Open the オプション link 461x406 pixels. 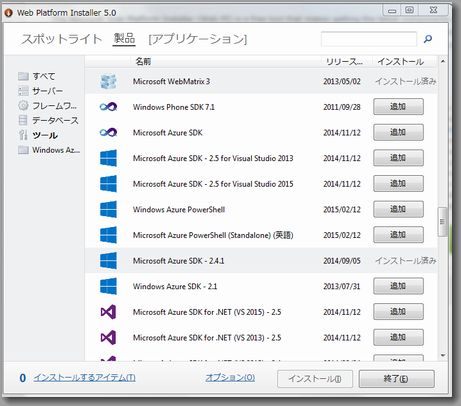pyautogui.click(x=230, y=377)
